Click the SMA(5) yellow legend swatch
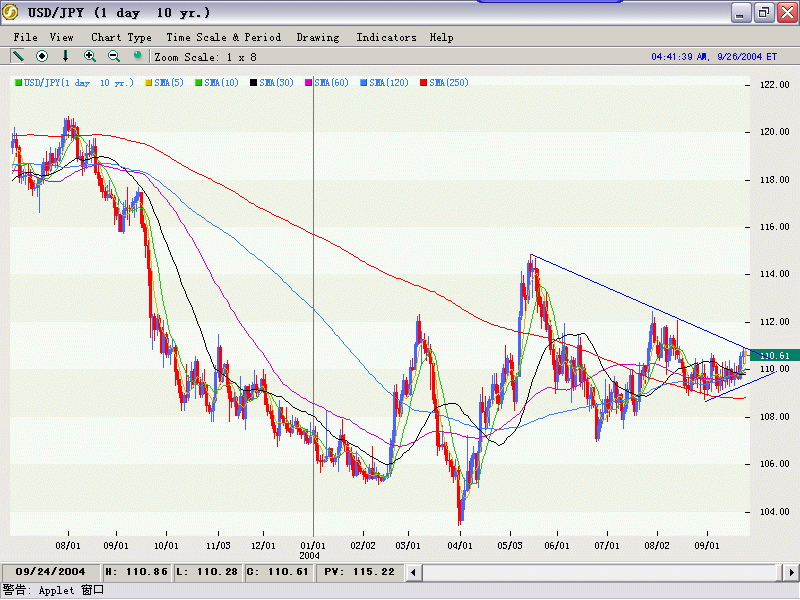Image resolution: width=800 pixels, height=600 pixels. [x=149, y=82]
